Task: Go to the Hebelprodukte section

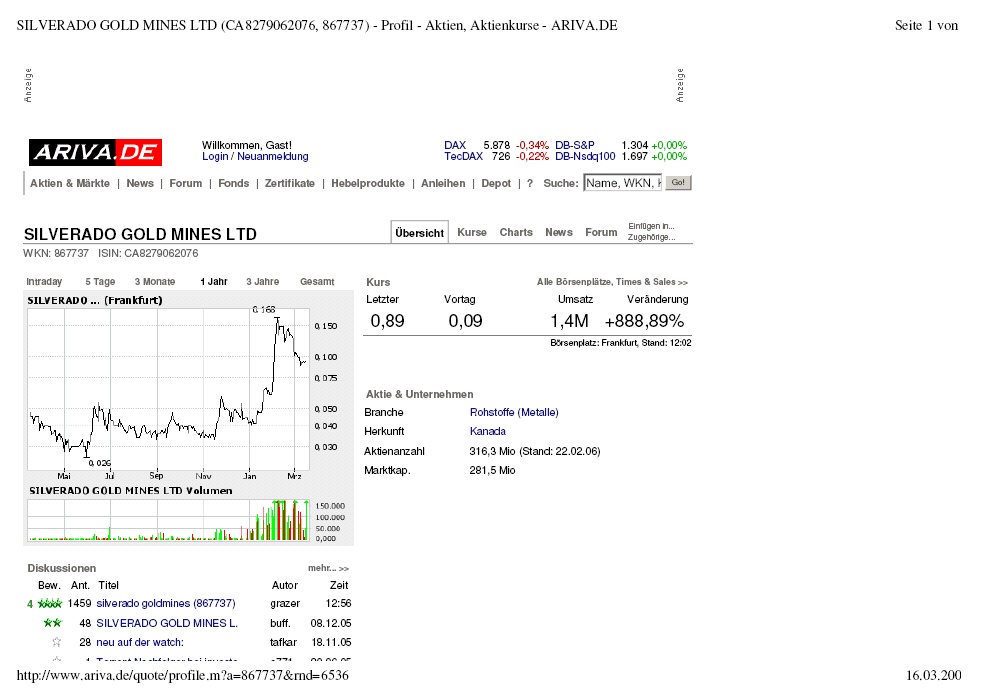Action: (x=368, y=183)
